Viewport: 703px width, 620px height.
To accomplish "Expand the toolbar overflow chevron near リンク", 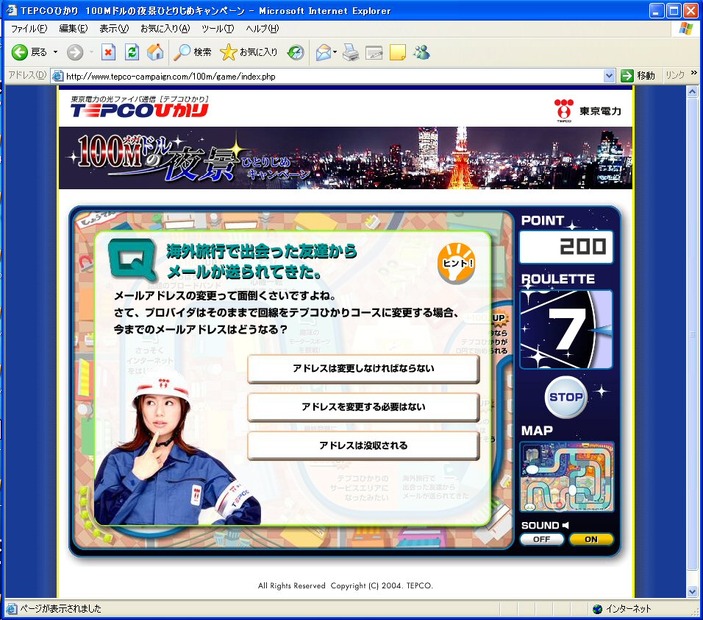I will pyautogui.click(x=694, y=73).
